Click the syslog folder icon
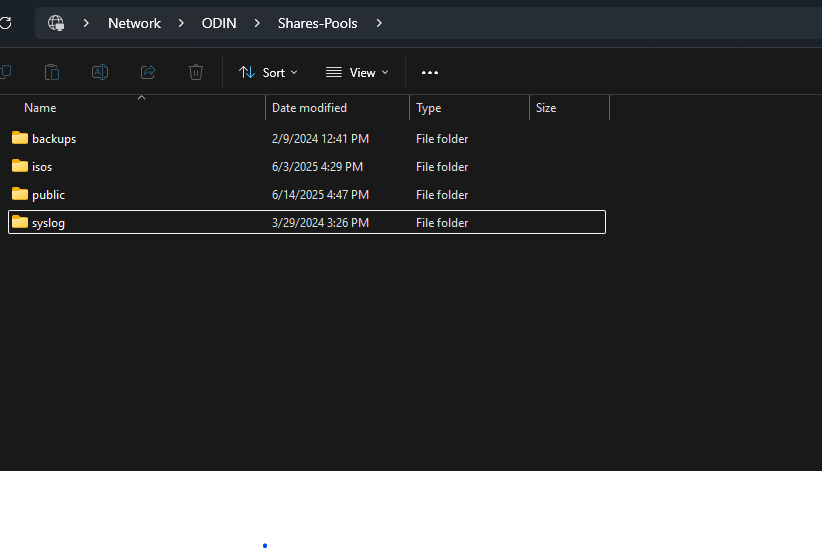The height and width of the screenshot is (549, 822). click(x=20, y=222)
